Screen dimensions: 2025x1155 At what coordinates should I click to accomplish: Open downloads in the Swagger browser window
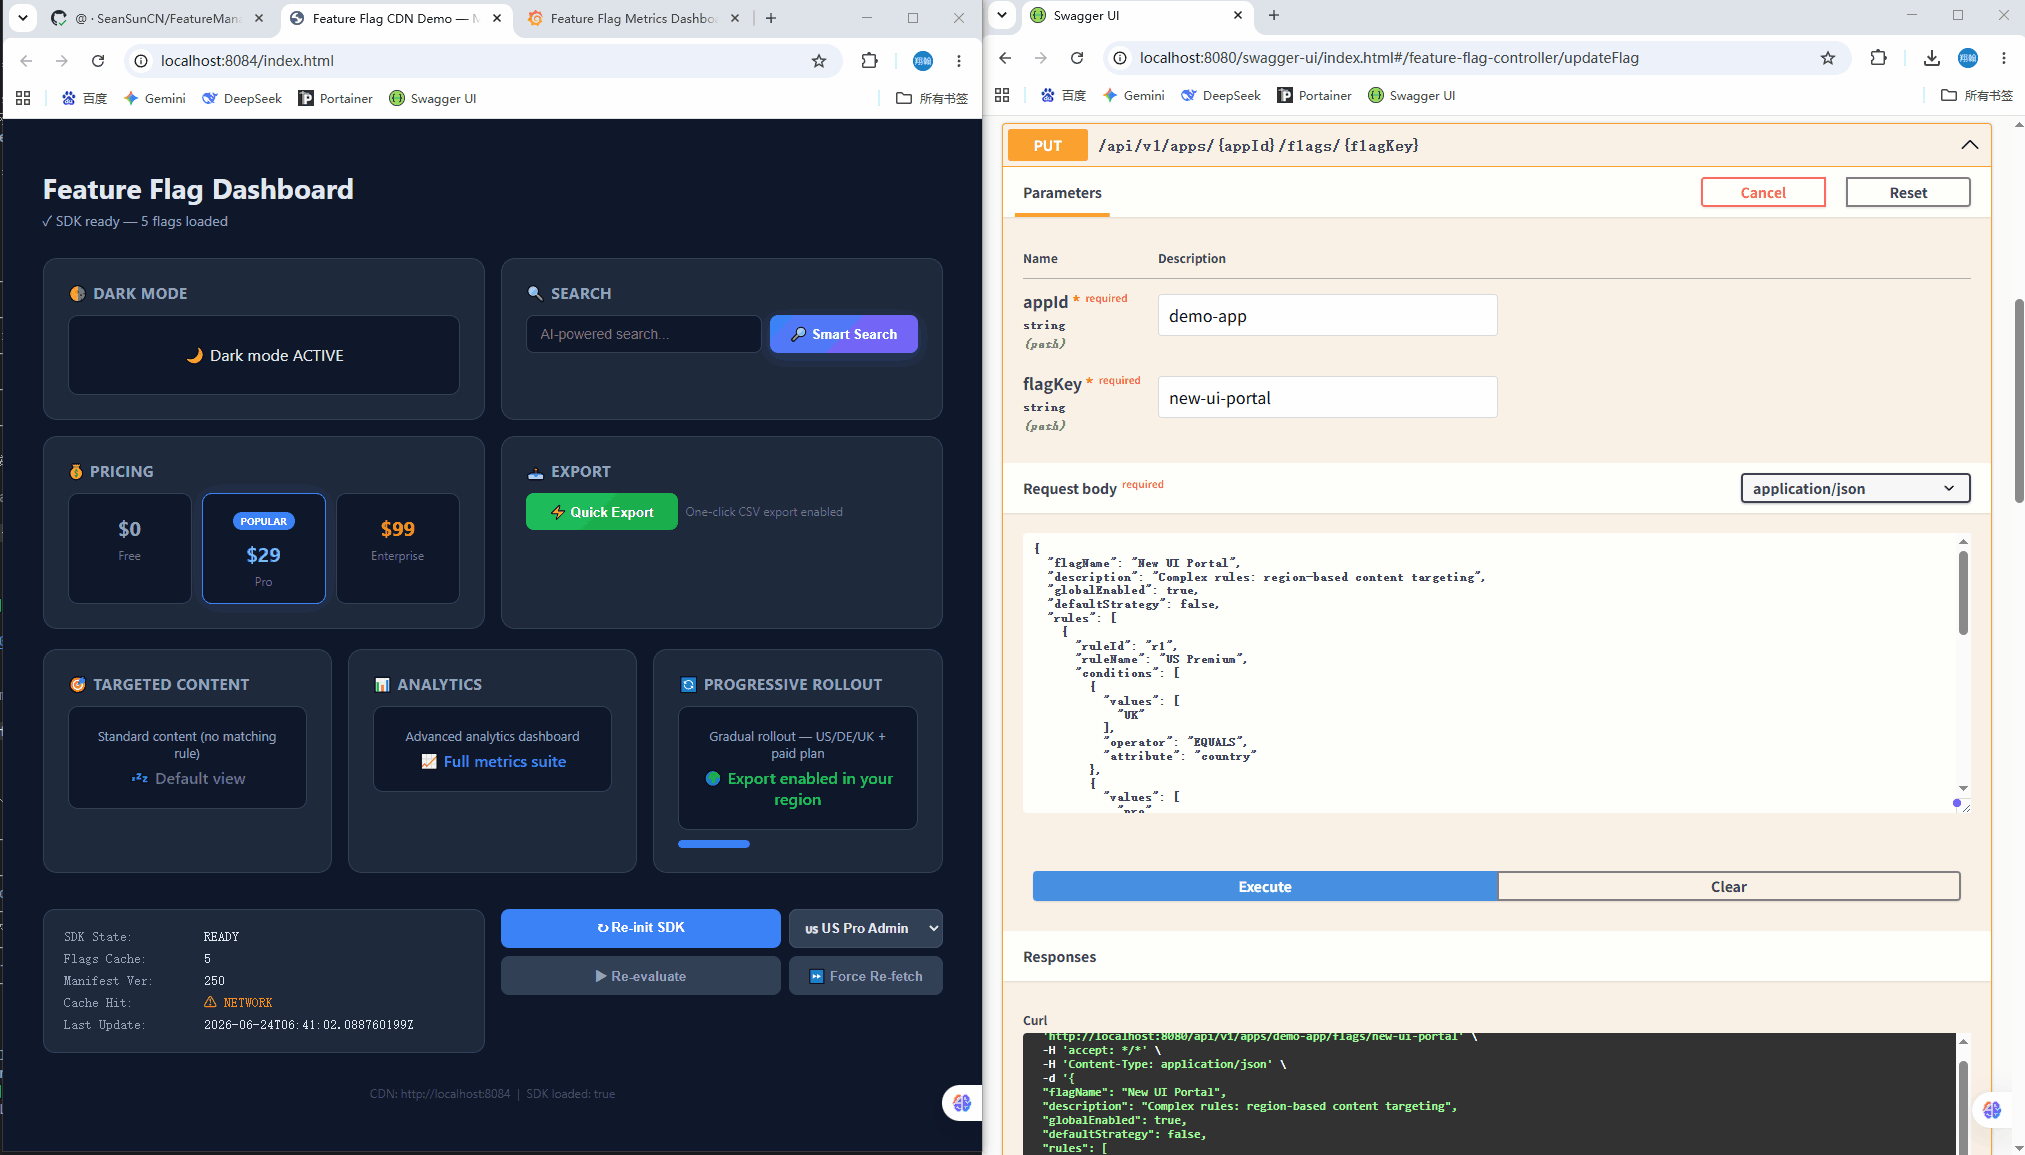[x=1931, y=58]
